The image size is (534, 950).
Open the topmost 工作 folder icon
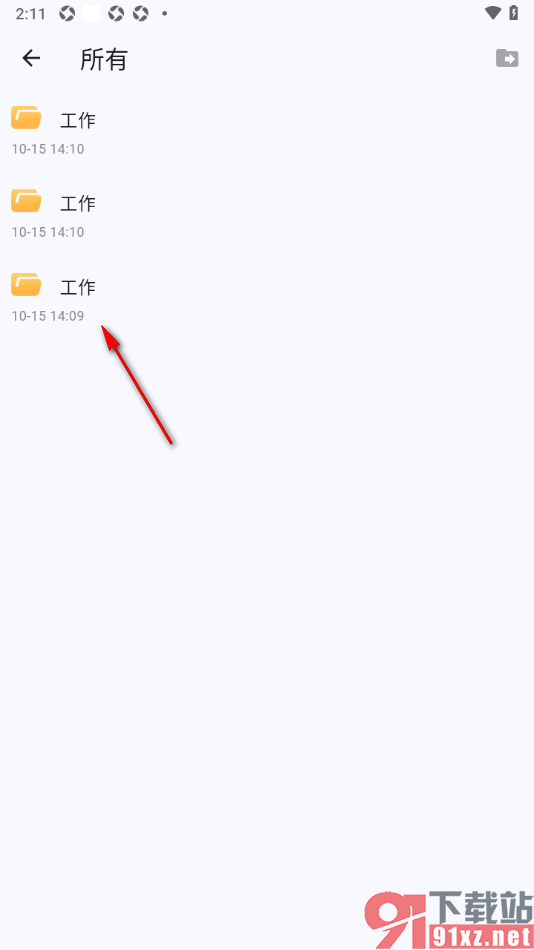coord(26,118)
